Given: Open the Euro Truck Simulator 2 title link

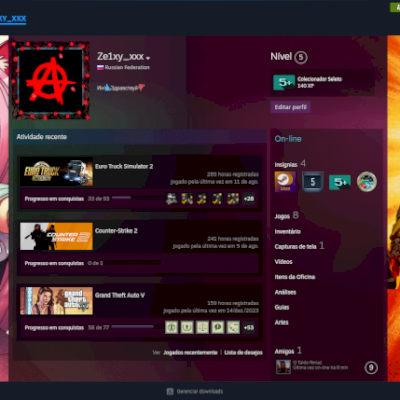Looking at the screenshot, I should [x=124, y=166].
